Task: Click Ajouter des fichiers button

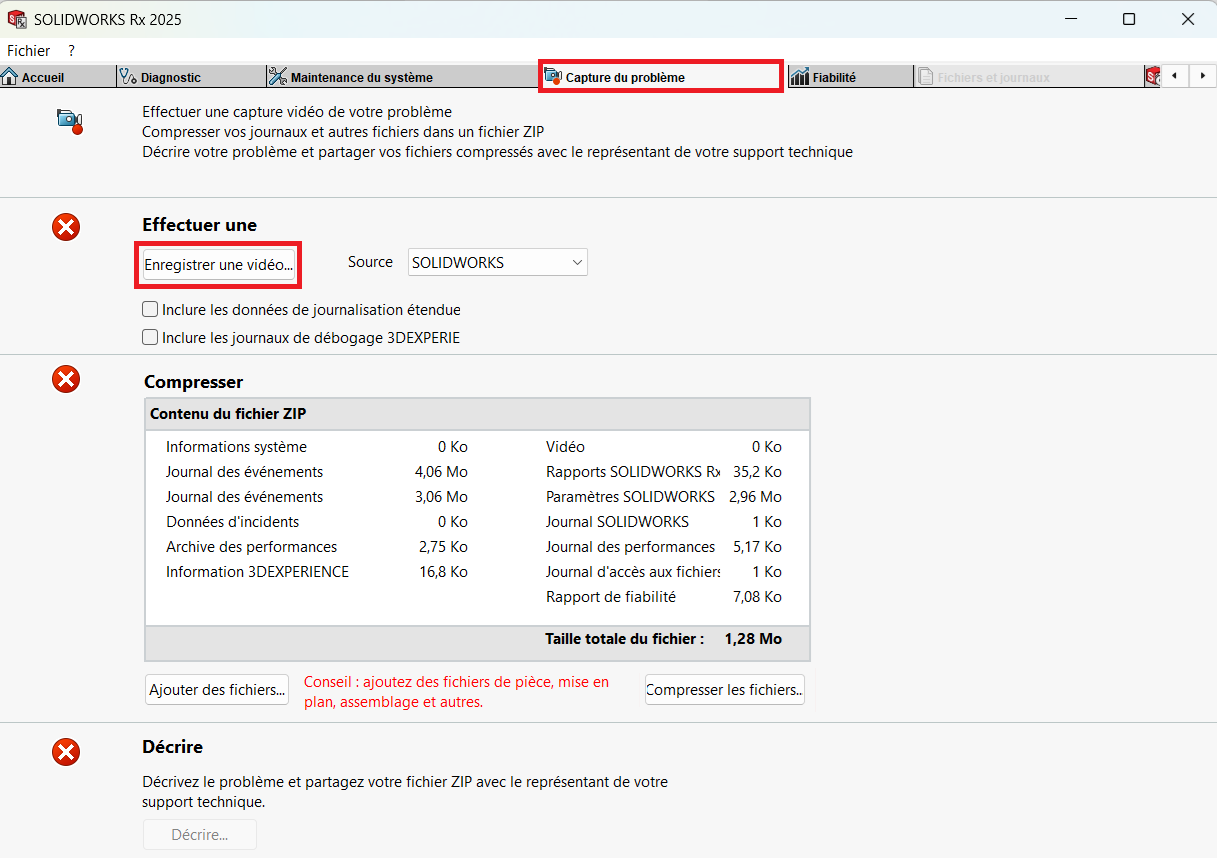Action: (x=217, y=689)
